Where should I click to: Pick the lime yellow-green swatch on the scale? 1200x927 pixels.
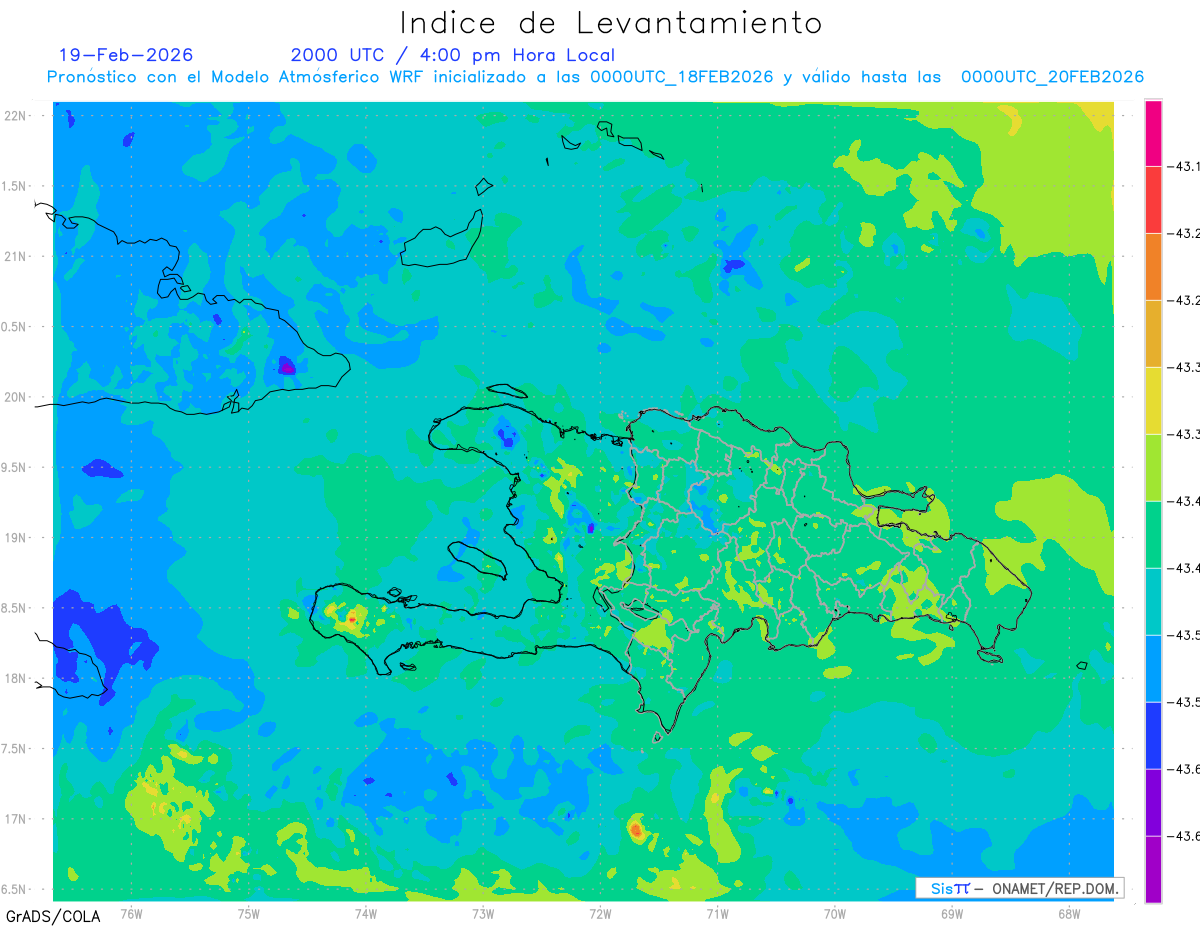(1153, 468)
